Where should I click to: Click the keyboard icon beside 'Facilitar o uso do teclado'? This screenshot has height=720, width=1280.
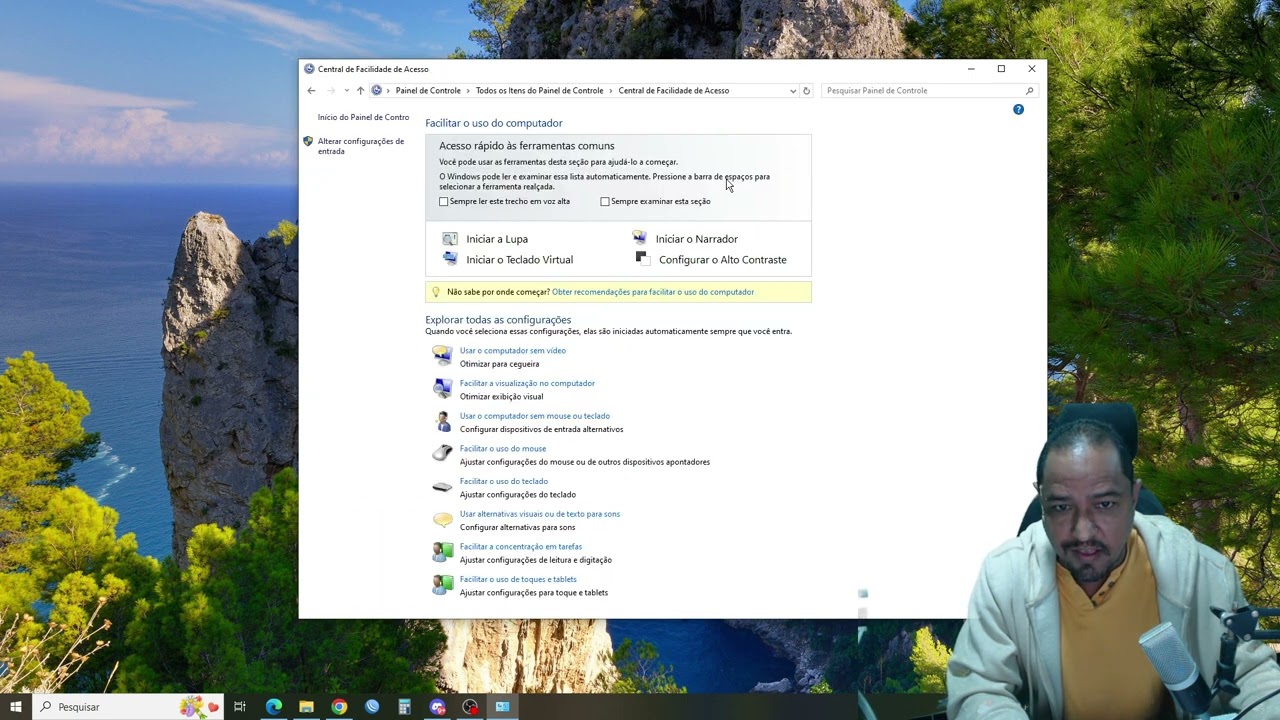click(x=442, y=487)
